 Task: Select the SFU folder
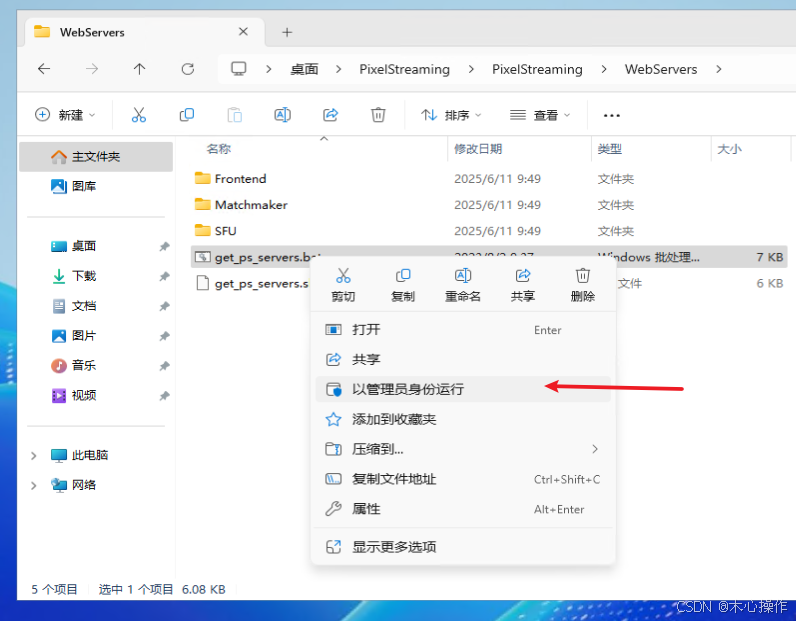pos(490,231)
